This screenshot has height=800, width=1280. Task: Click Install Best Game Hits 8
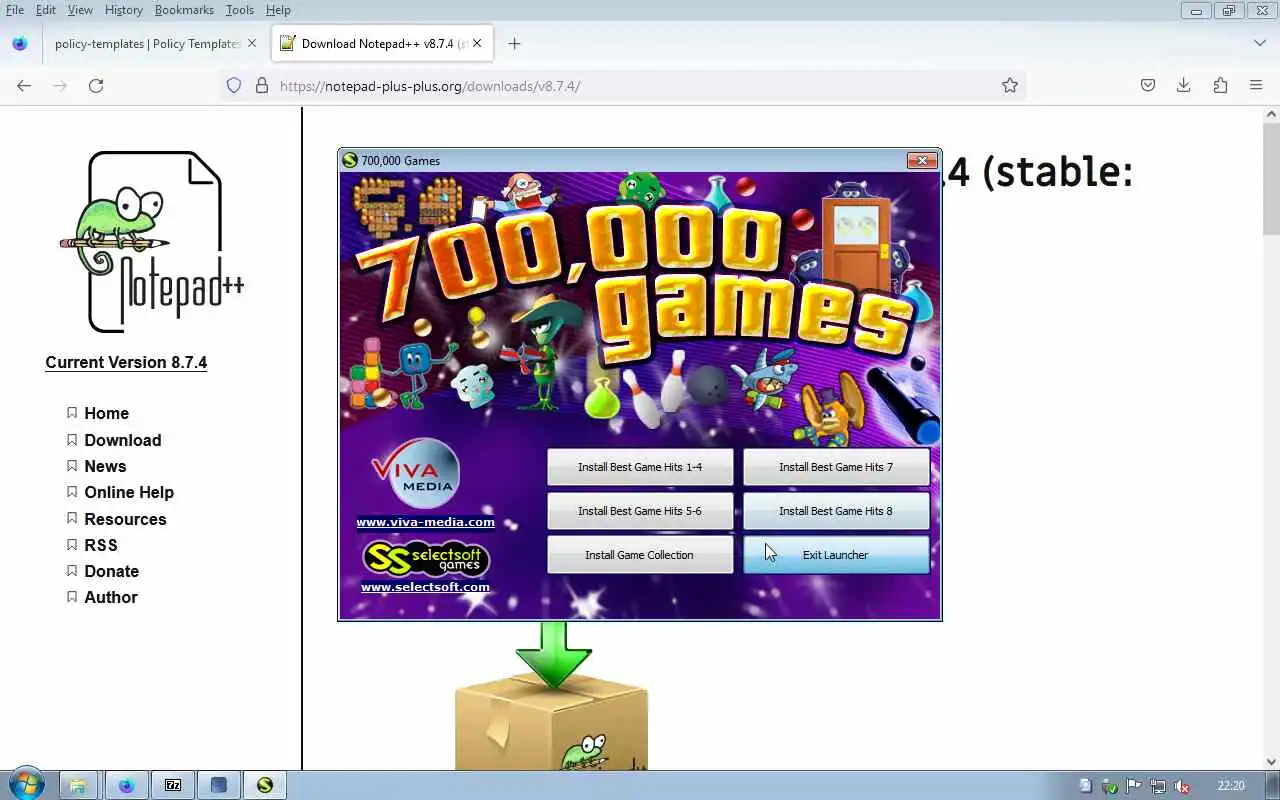click(836, 511)
